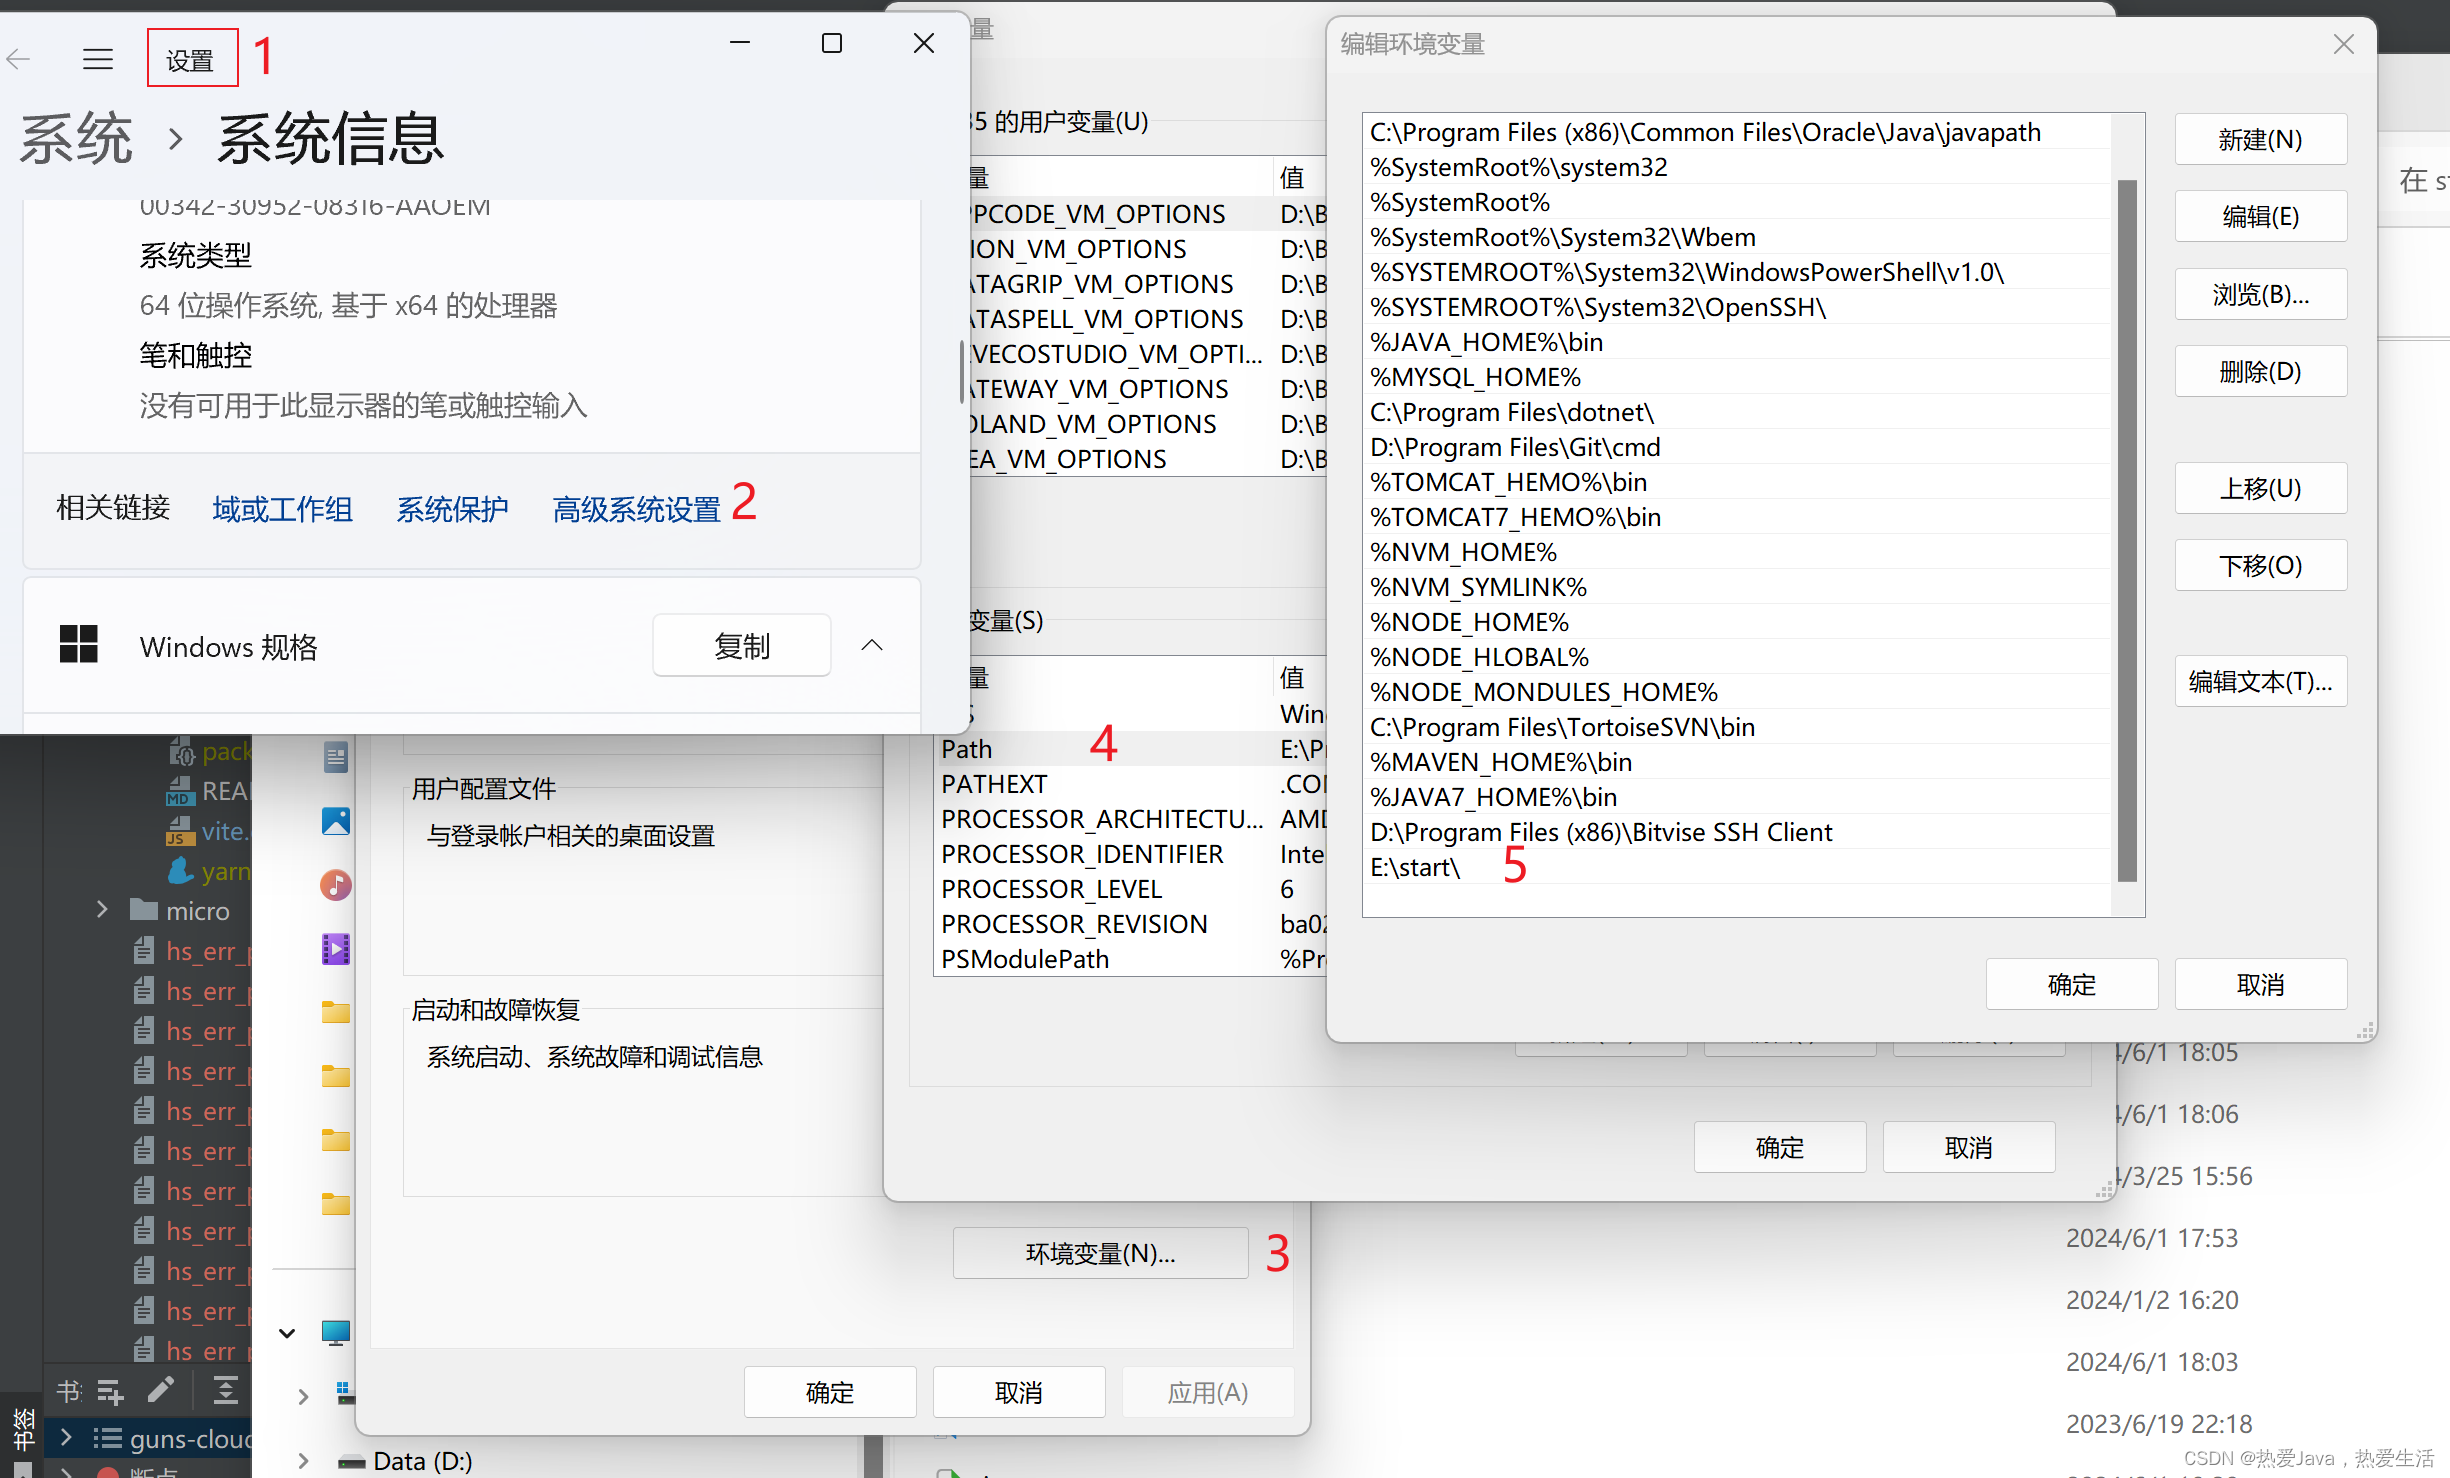Click the add-to-list icon in bookmarks toolbar
The height and width of the screenshot is (1478, 2450).
pyautogui.click(x=110, y=1391)
